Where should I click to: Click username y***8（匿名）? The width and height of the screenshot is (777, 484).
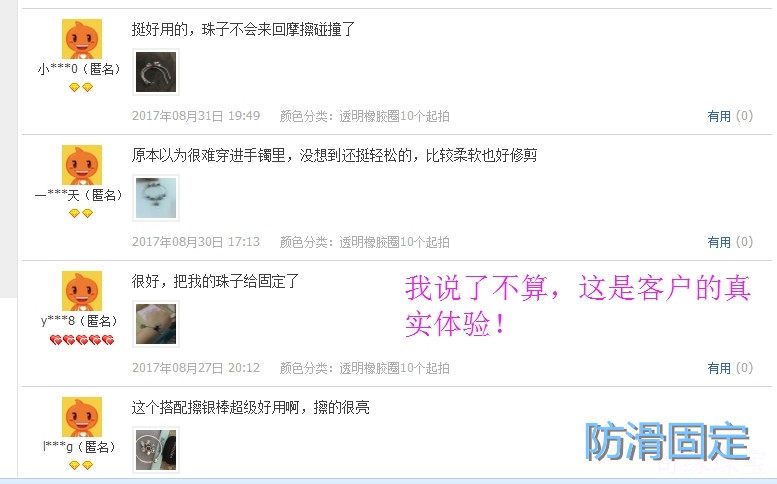pyautogui.click(x=80, y=321)
